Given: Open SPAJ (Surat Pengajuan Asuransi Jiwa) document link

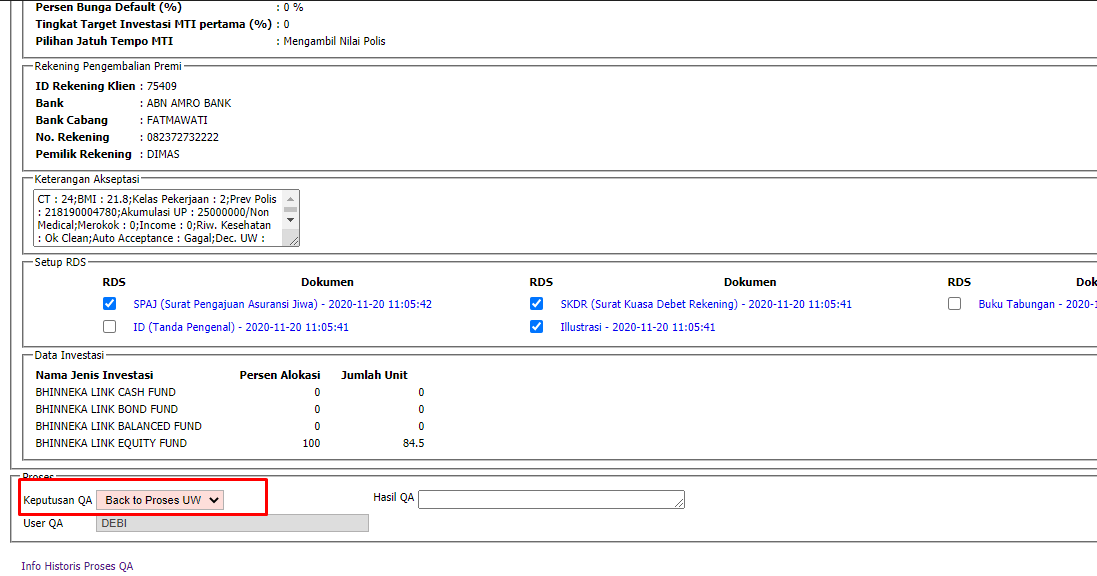Looking at the screenshot, I should (282, 304).
